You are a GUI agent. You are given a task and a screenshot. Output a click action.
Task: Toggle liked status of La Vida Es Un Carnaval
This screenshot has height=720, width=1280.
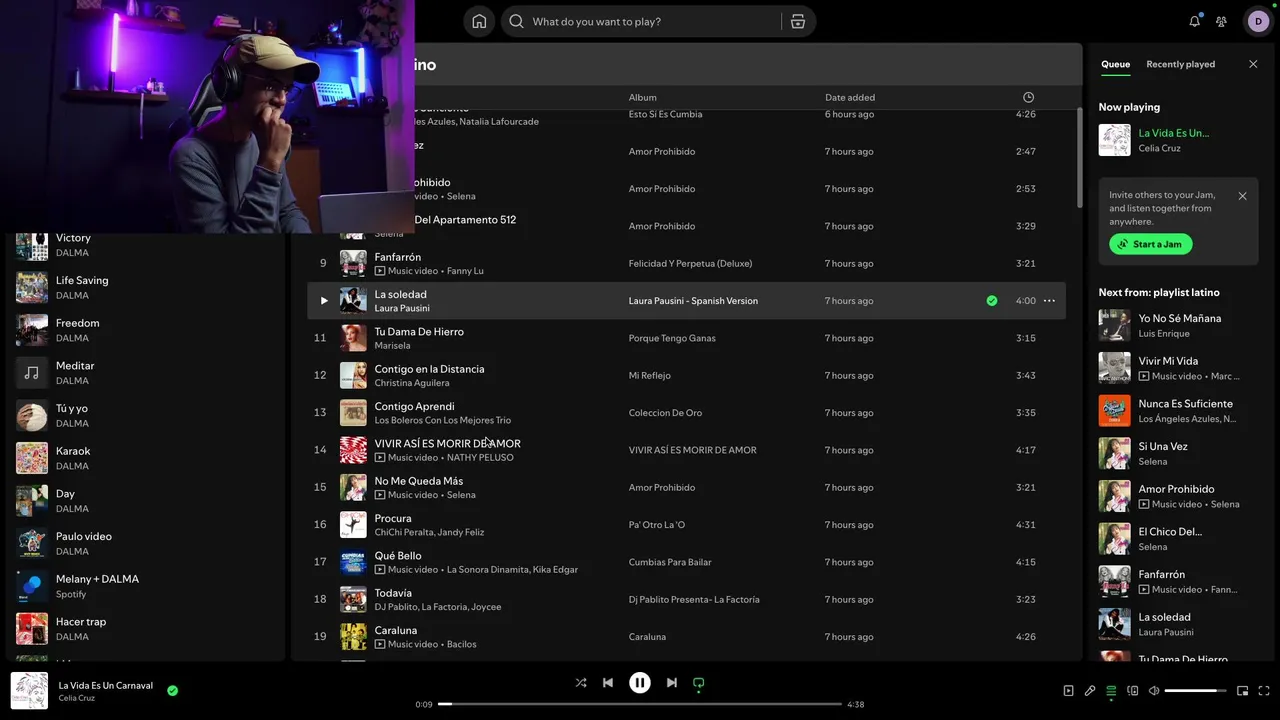pyautogui.click(x=172, y=690)
